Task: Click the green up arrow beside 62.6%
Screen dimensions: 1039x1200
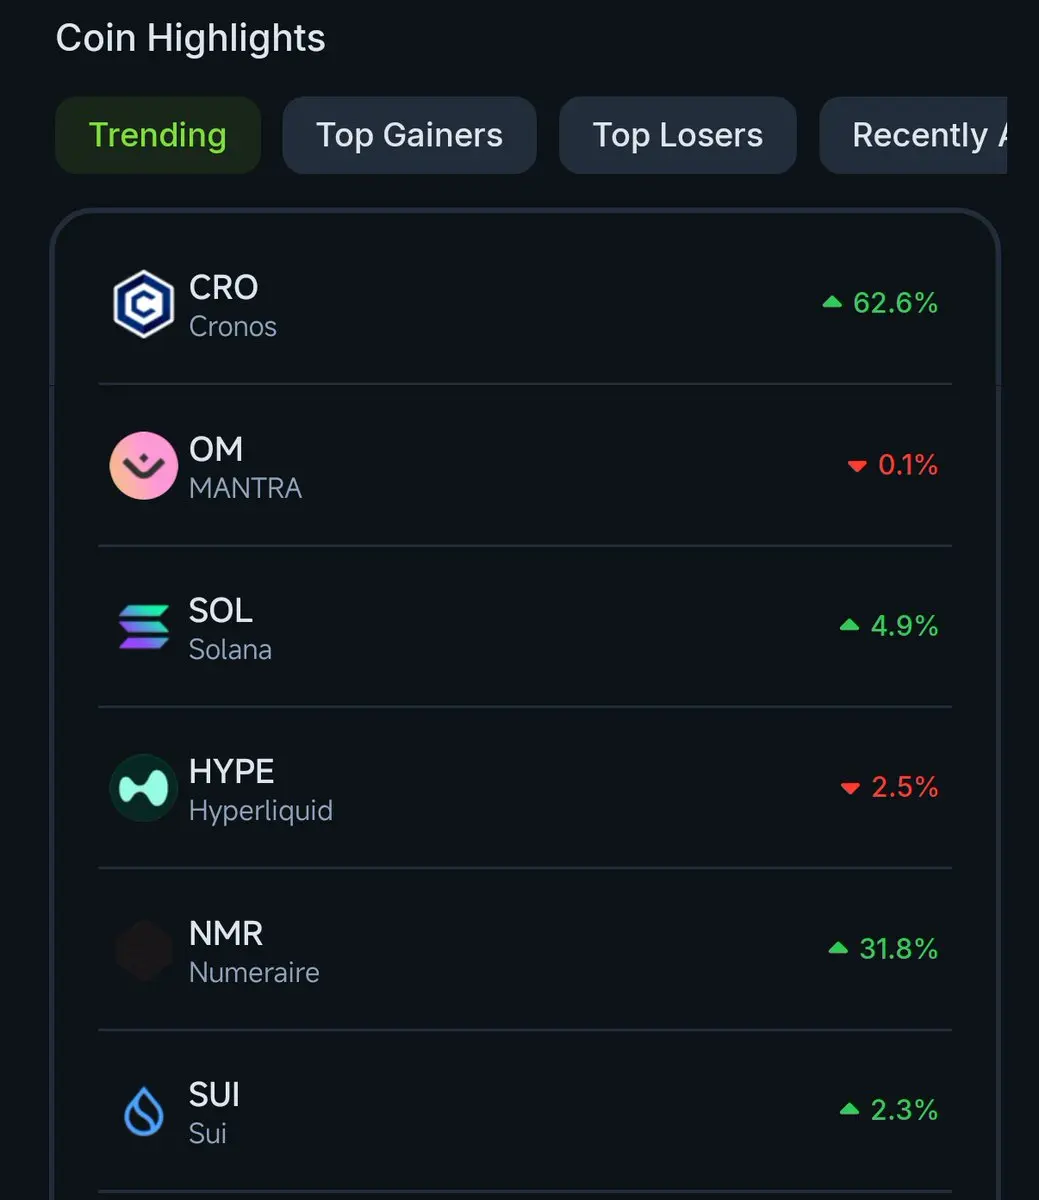Action: (832, 301)
